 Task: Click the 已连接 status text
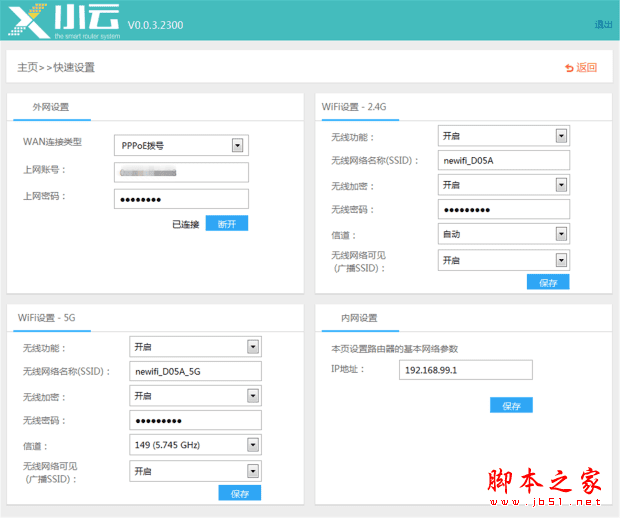pyautogui.click(x=185, y=224)
